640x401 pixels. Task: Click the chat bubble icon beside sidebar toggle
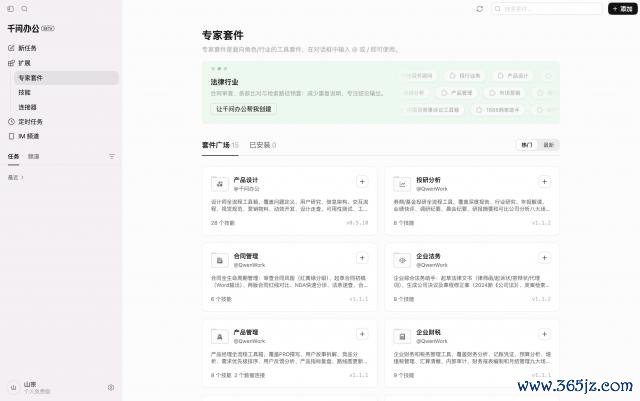(x=24, y=9)
